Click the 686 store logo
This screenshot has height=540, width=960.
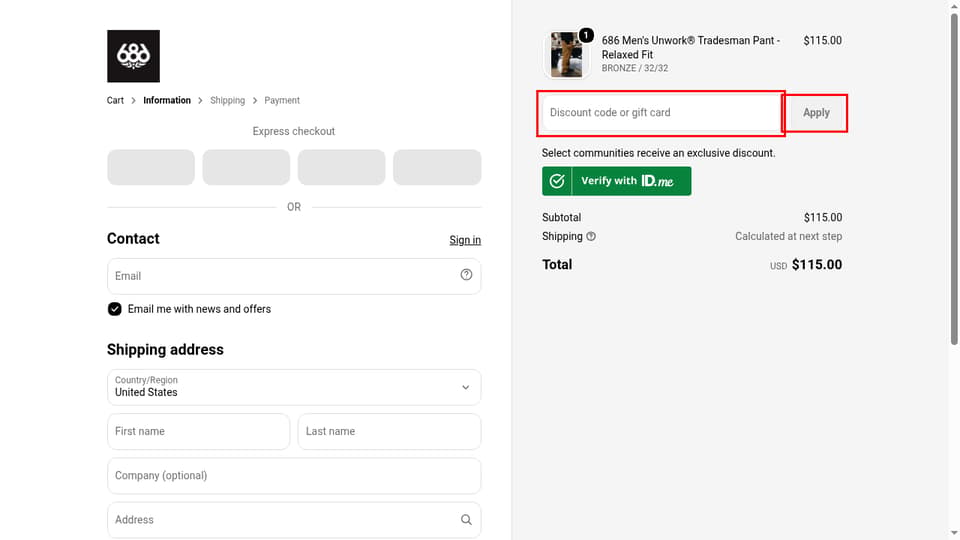pos(133,56)
